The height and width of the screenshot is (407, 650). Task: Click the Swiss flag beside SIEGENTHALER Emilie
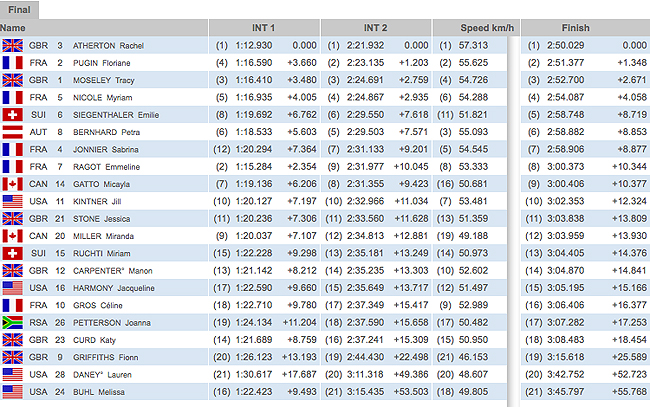pos(13,115)
